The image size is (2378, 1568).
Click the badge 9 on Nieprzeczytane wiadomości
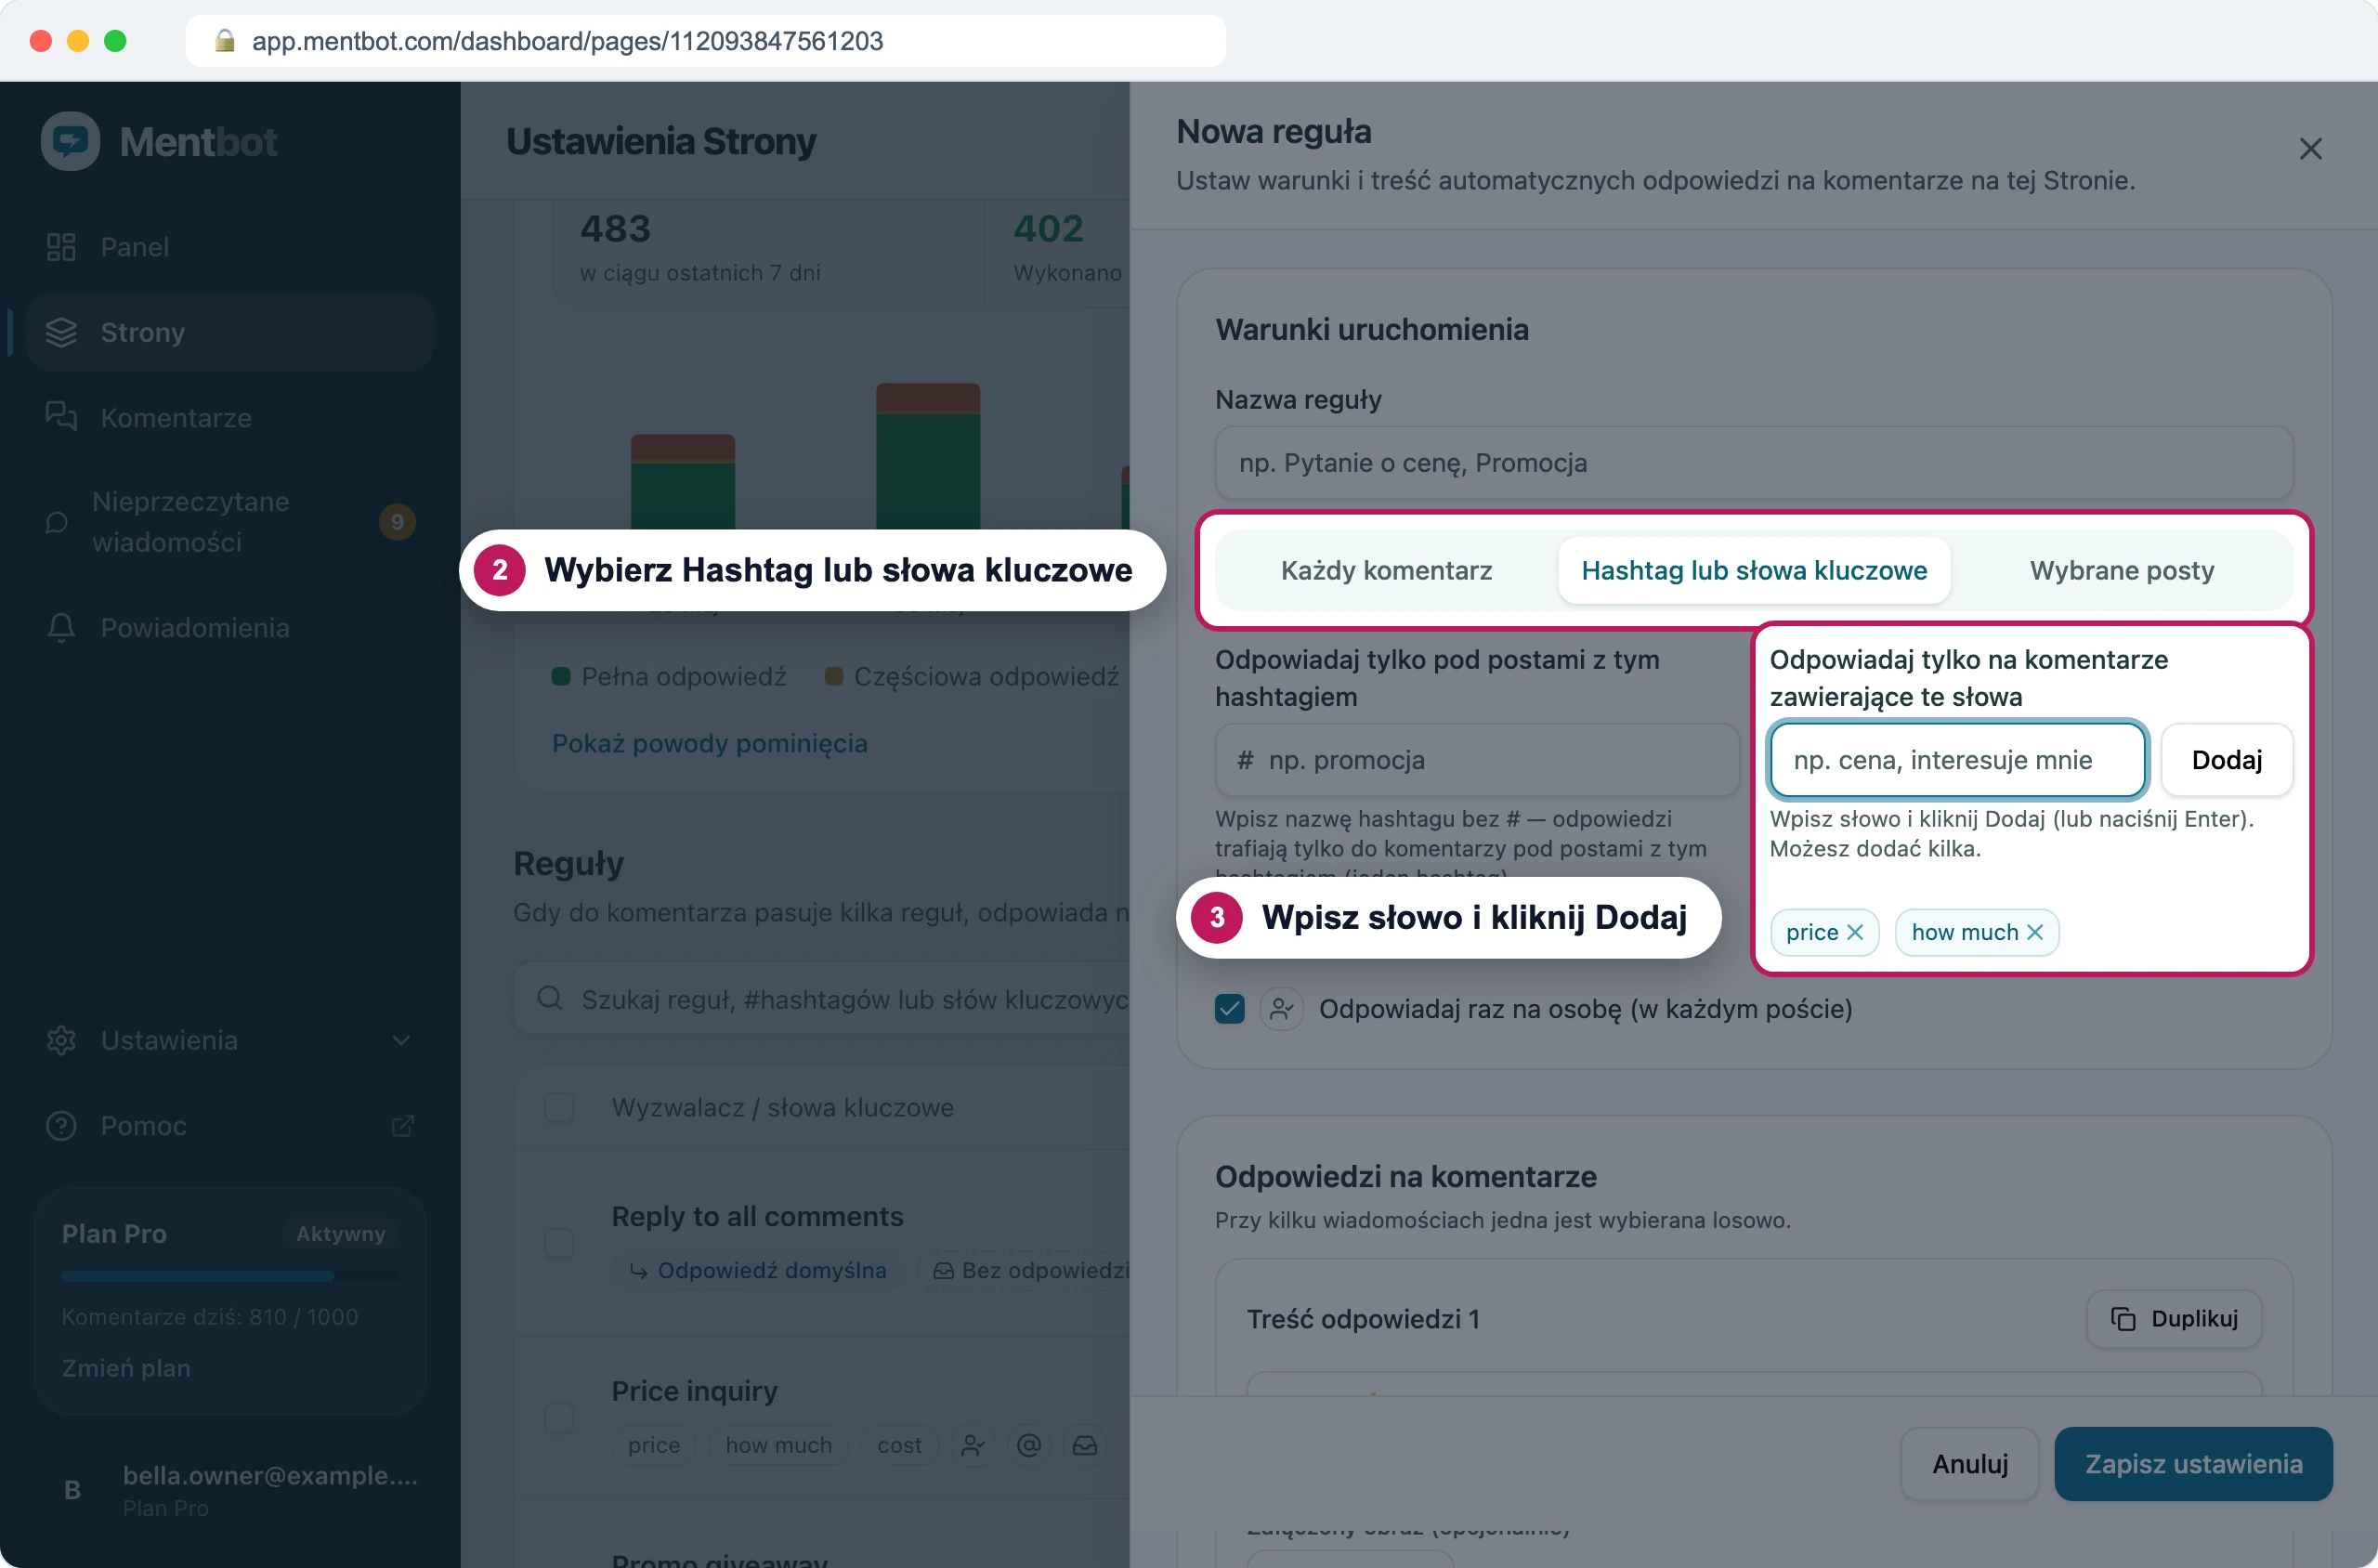point(397,522)
